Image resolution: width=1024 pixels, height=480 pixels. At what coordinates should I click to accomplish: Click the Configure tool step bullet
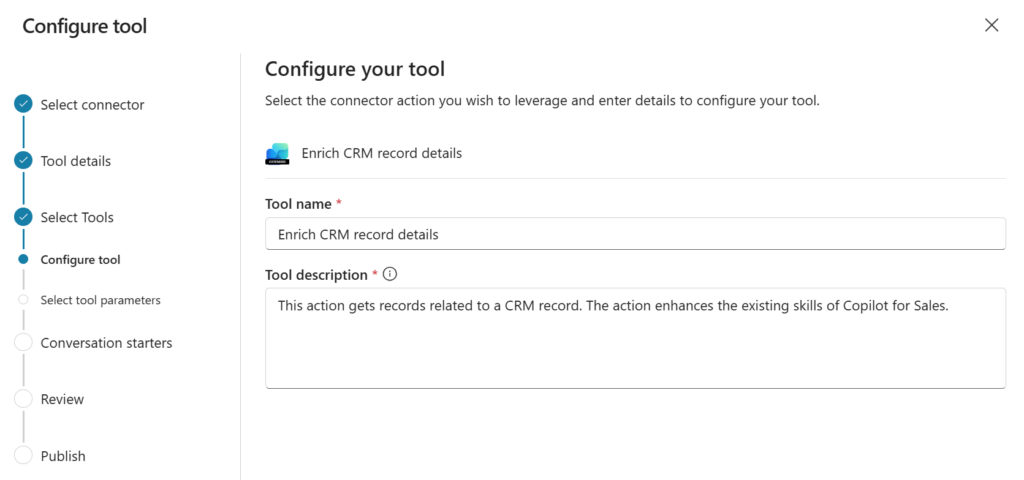(23, 260)
